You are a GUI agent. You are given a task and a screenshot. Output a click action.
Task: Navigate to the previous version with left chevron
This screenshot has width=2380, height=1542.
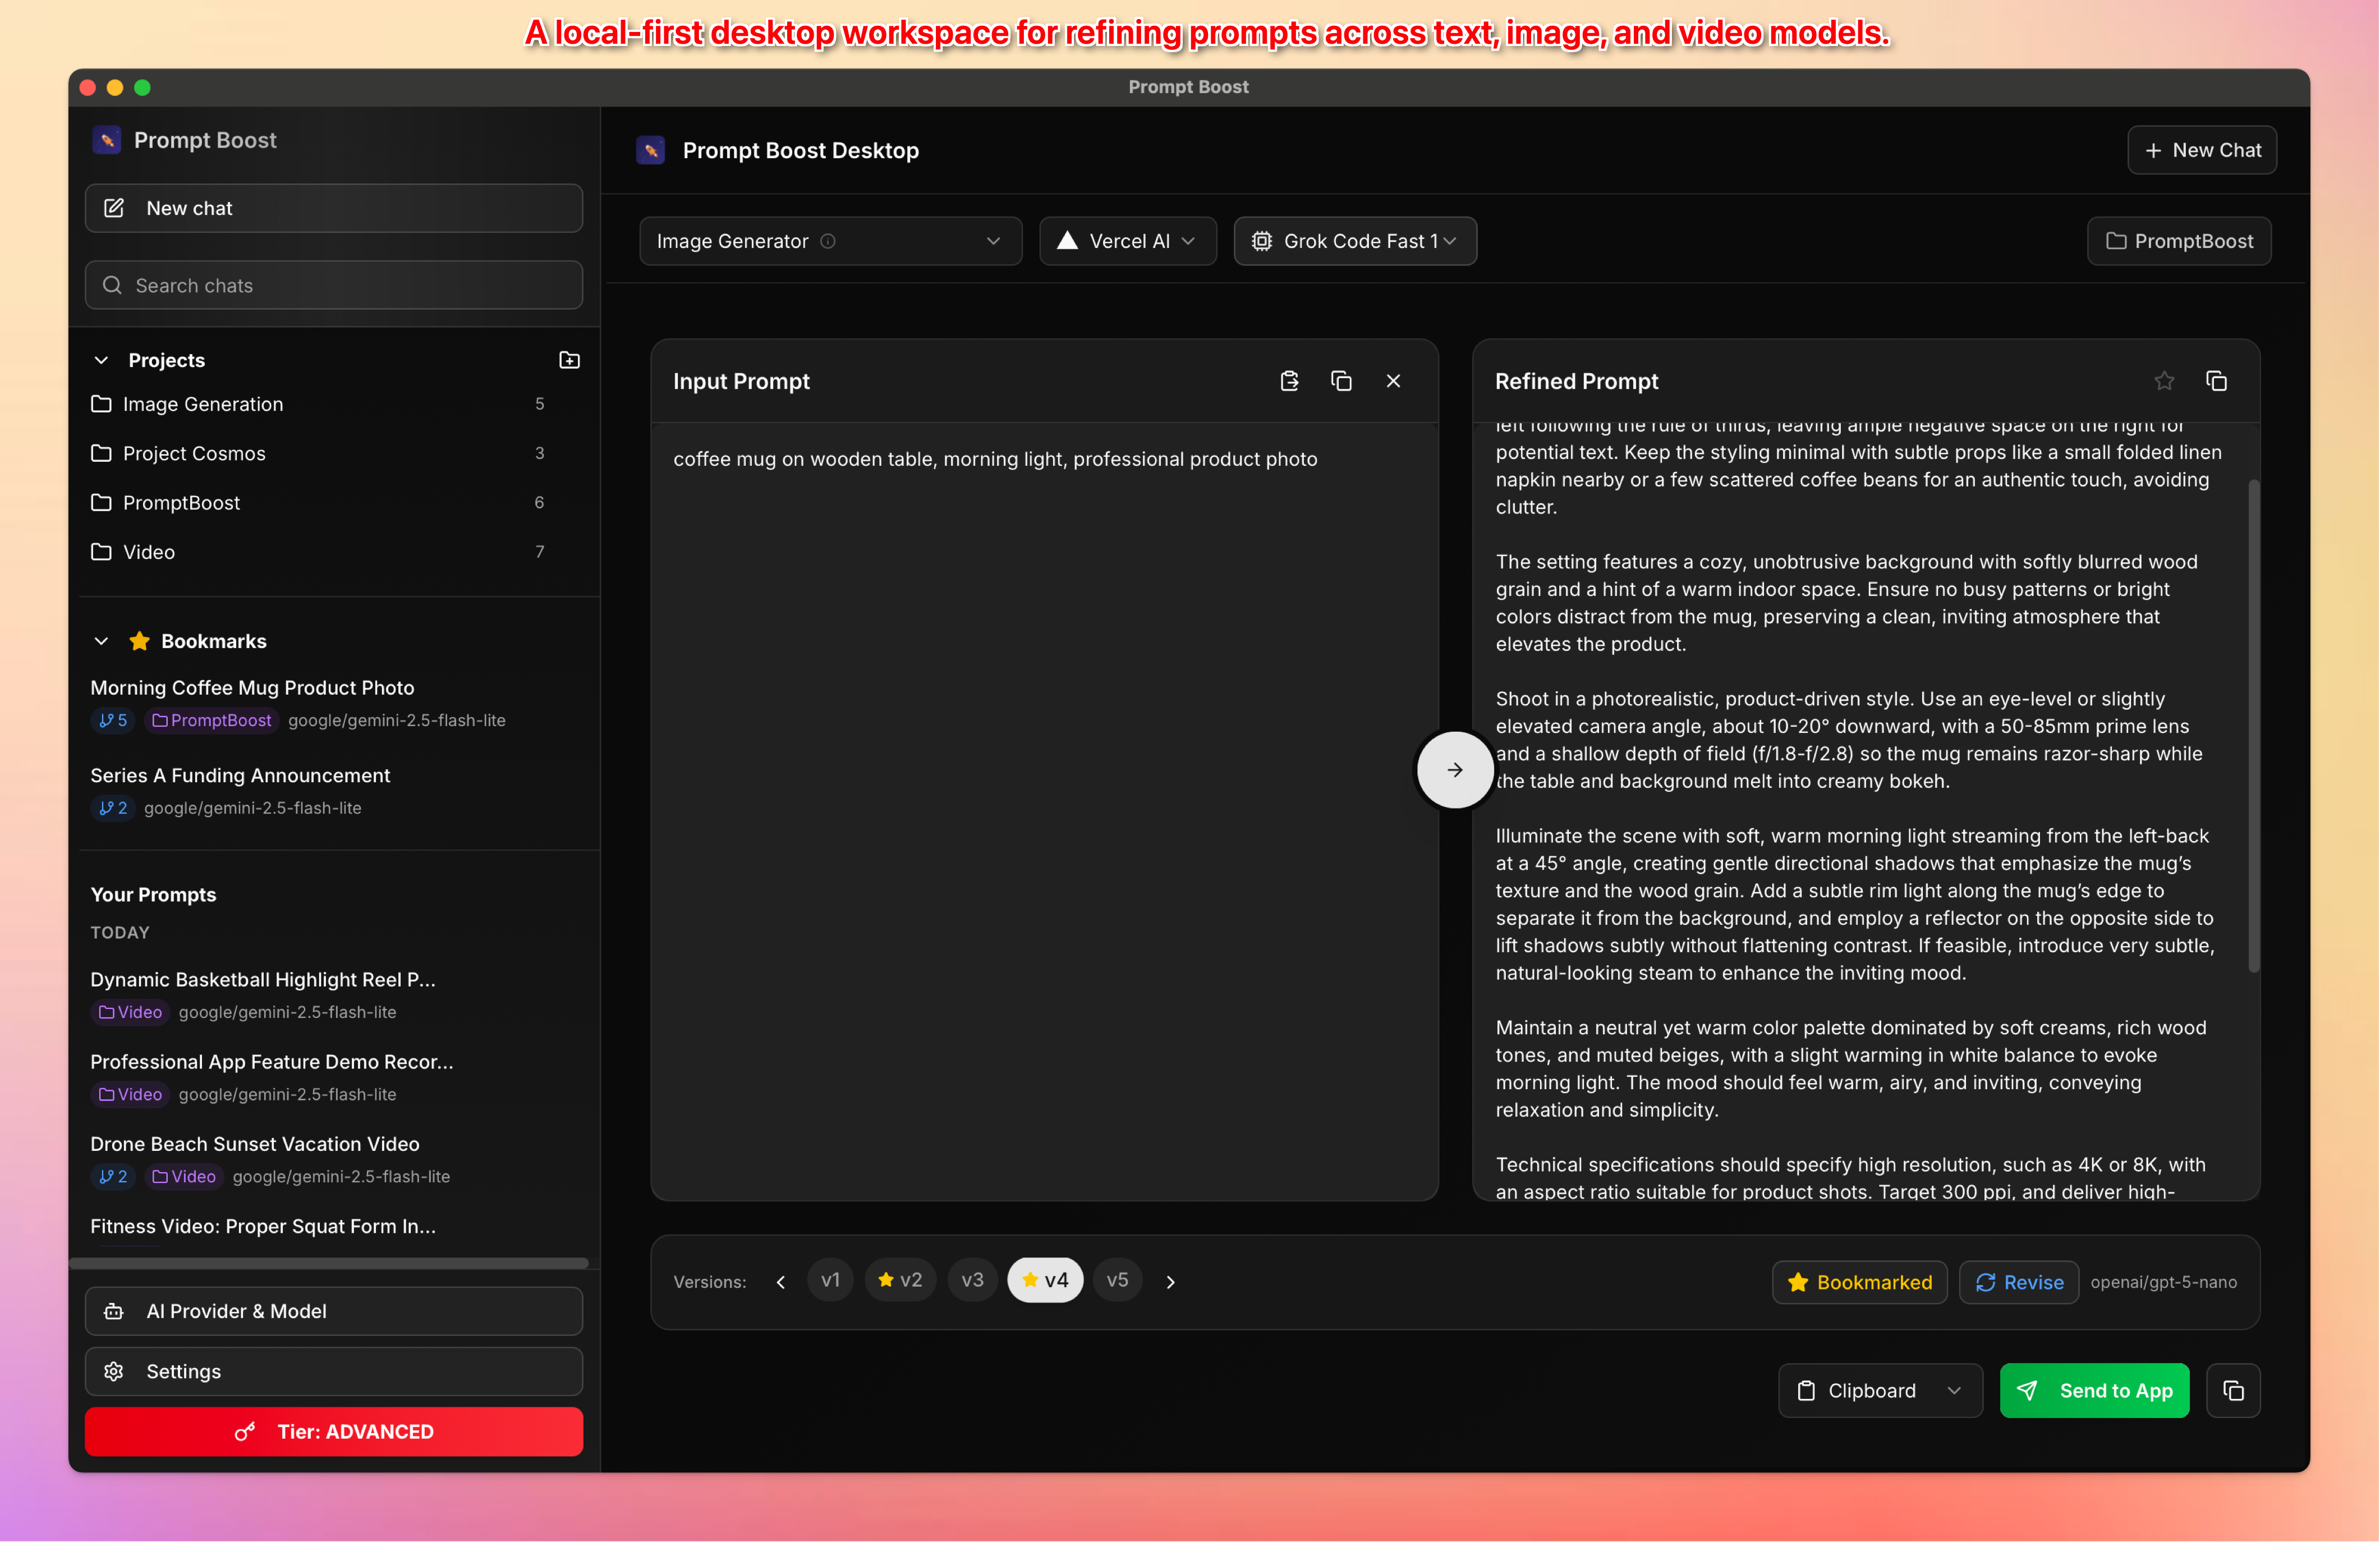tap(781, 1281)
